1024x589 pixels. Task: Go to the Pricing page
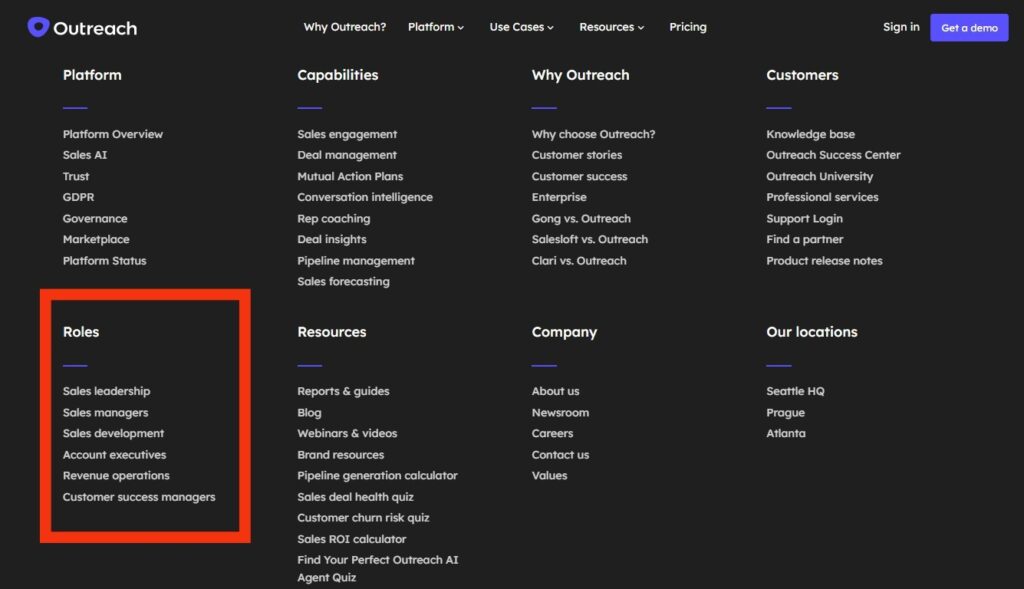point(687,27)
